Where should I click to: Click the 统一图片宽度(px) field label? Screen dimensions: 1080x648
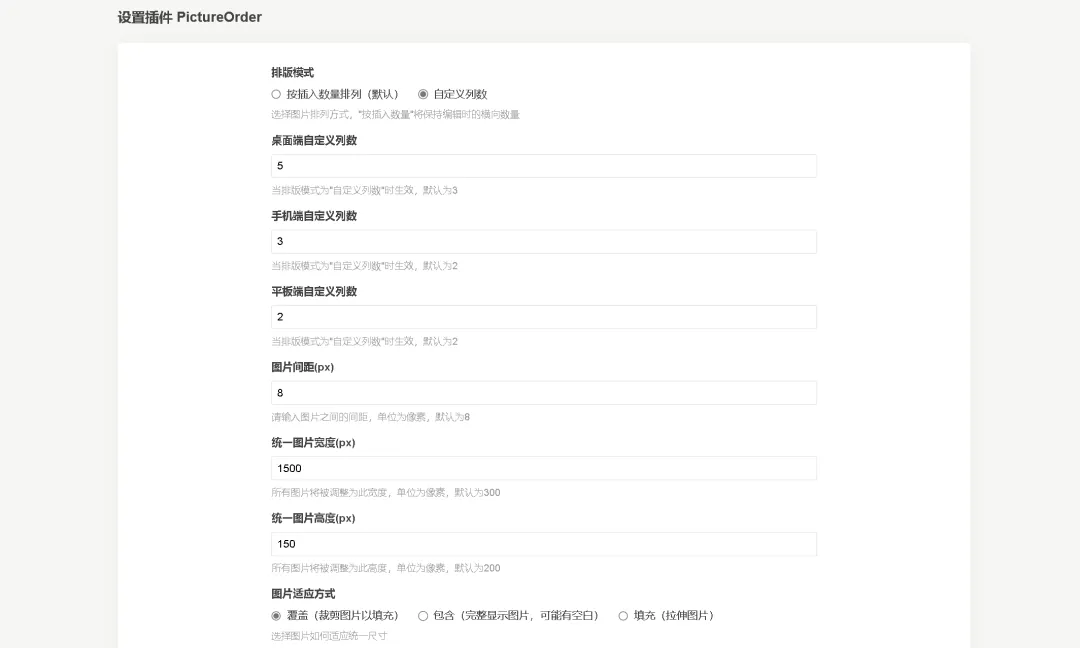point(313,443)
